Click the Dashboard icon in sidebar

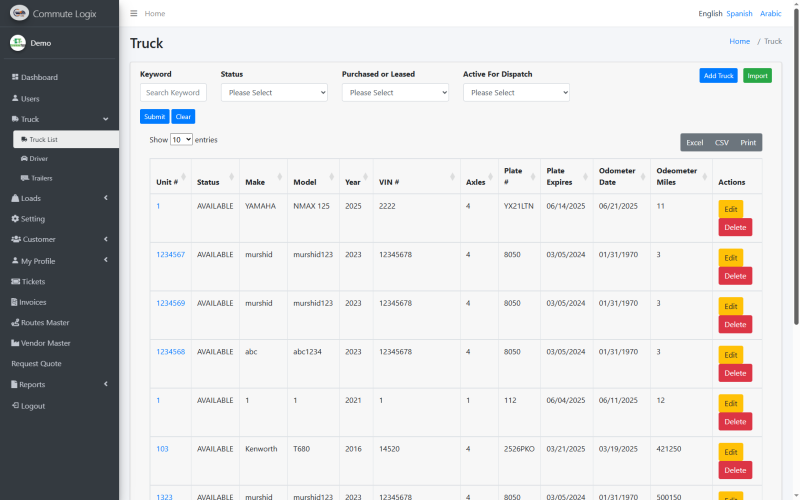pos(15,77)
